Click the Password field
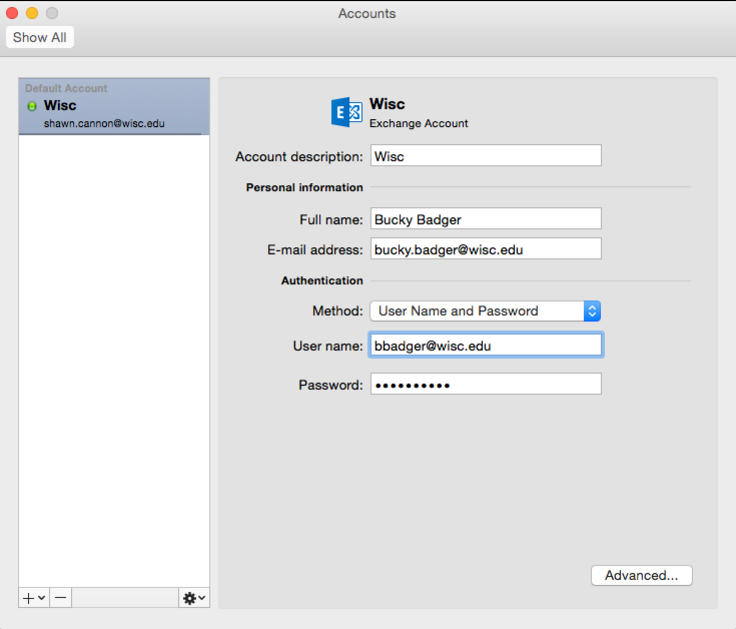This screenshot has width=736, height=629. pyautogui.click(x=485, y=384)
